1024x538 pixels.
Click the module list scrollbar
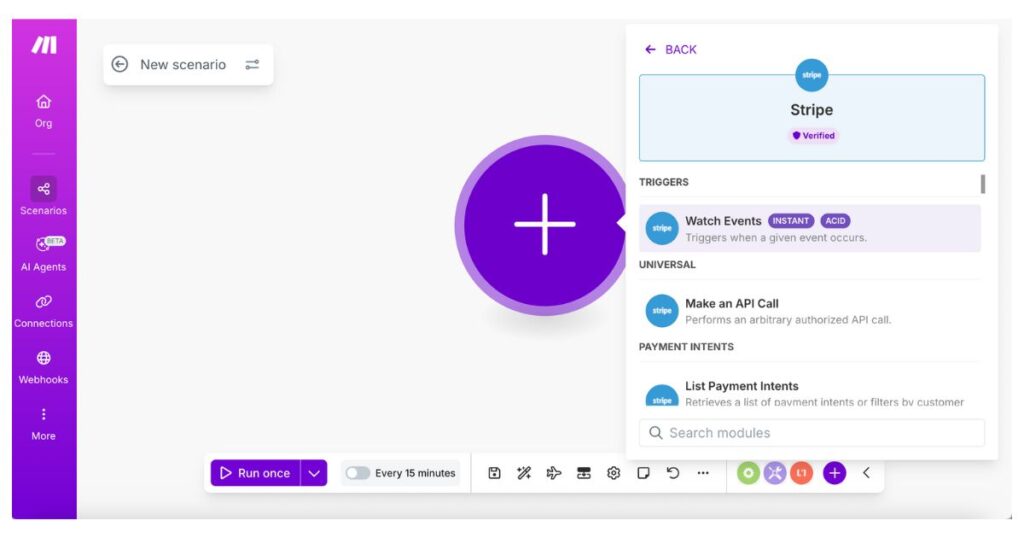[983, 184]
